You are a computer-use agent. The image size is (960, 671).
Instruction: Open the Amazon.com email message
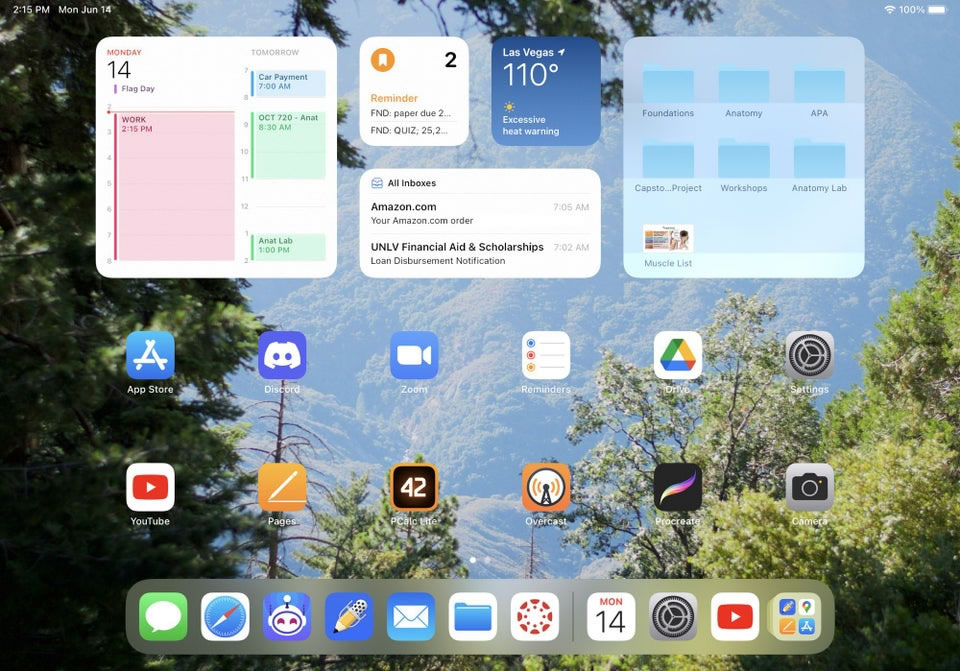480,213
